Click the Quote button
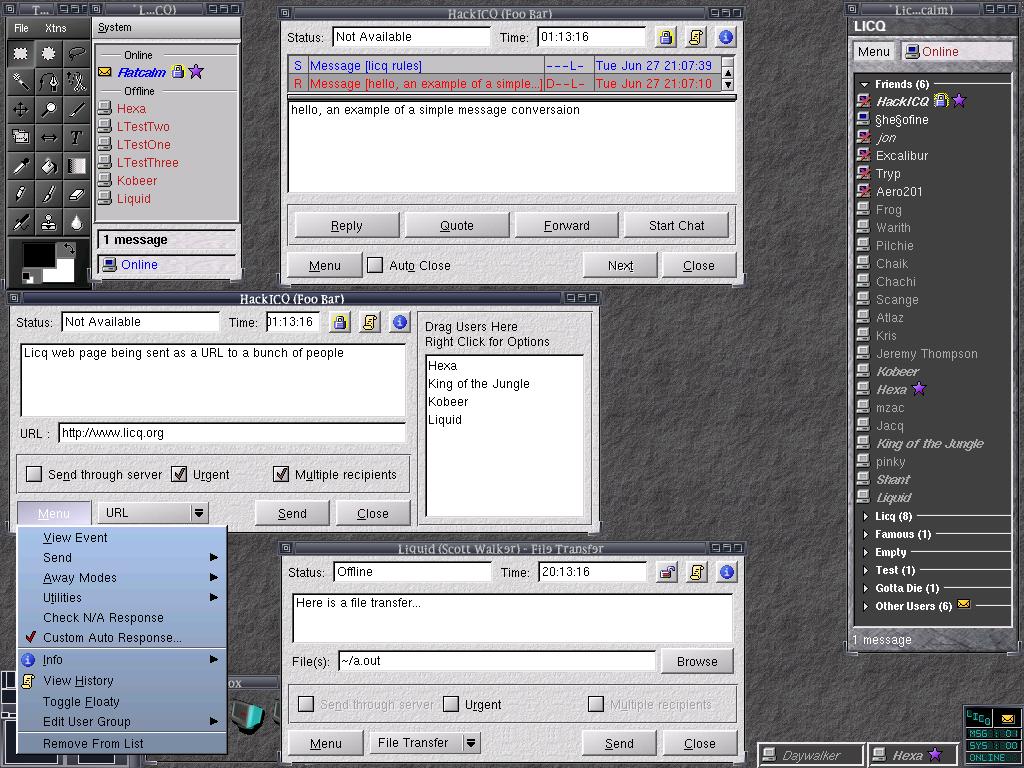 pyautogui.click(x=456, y=225)
